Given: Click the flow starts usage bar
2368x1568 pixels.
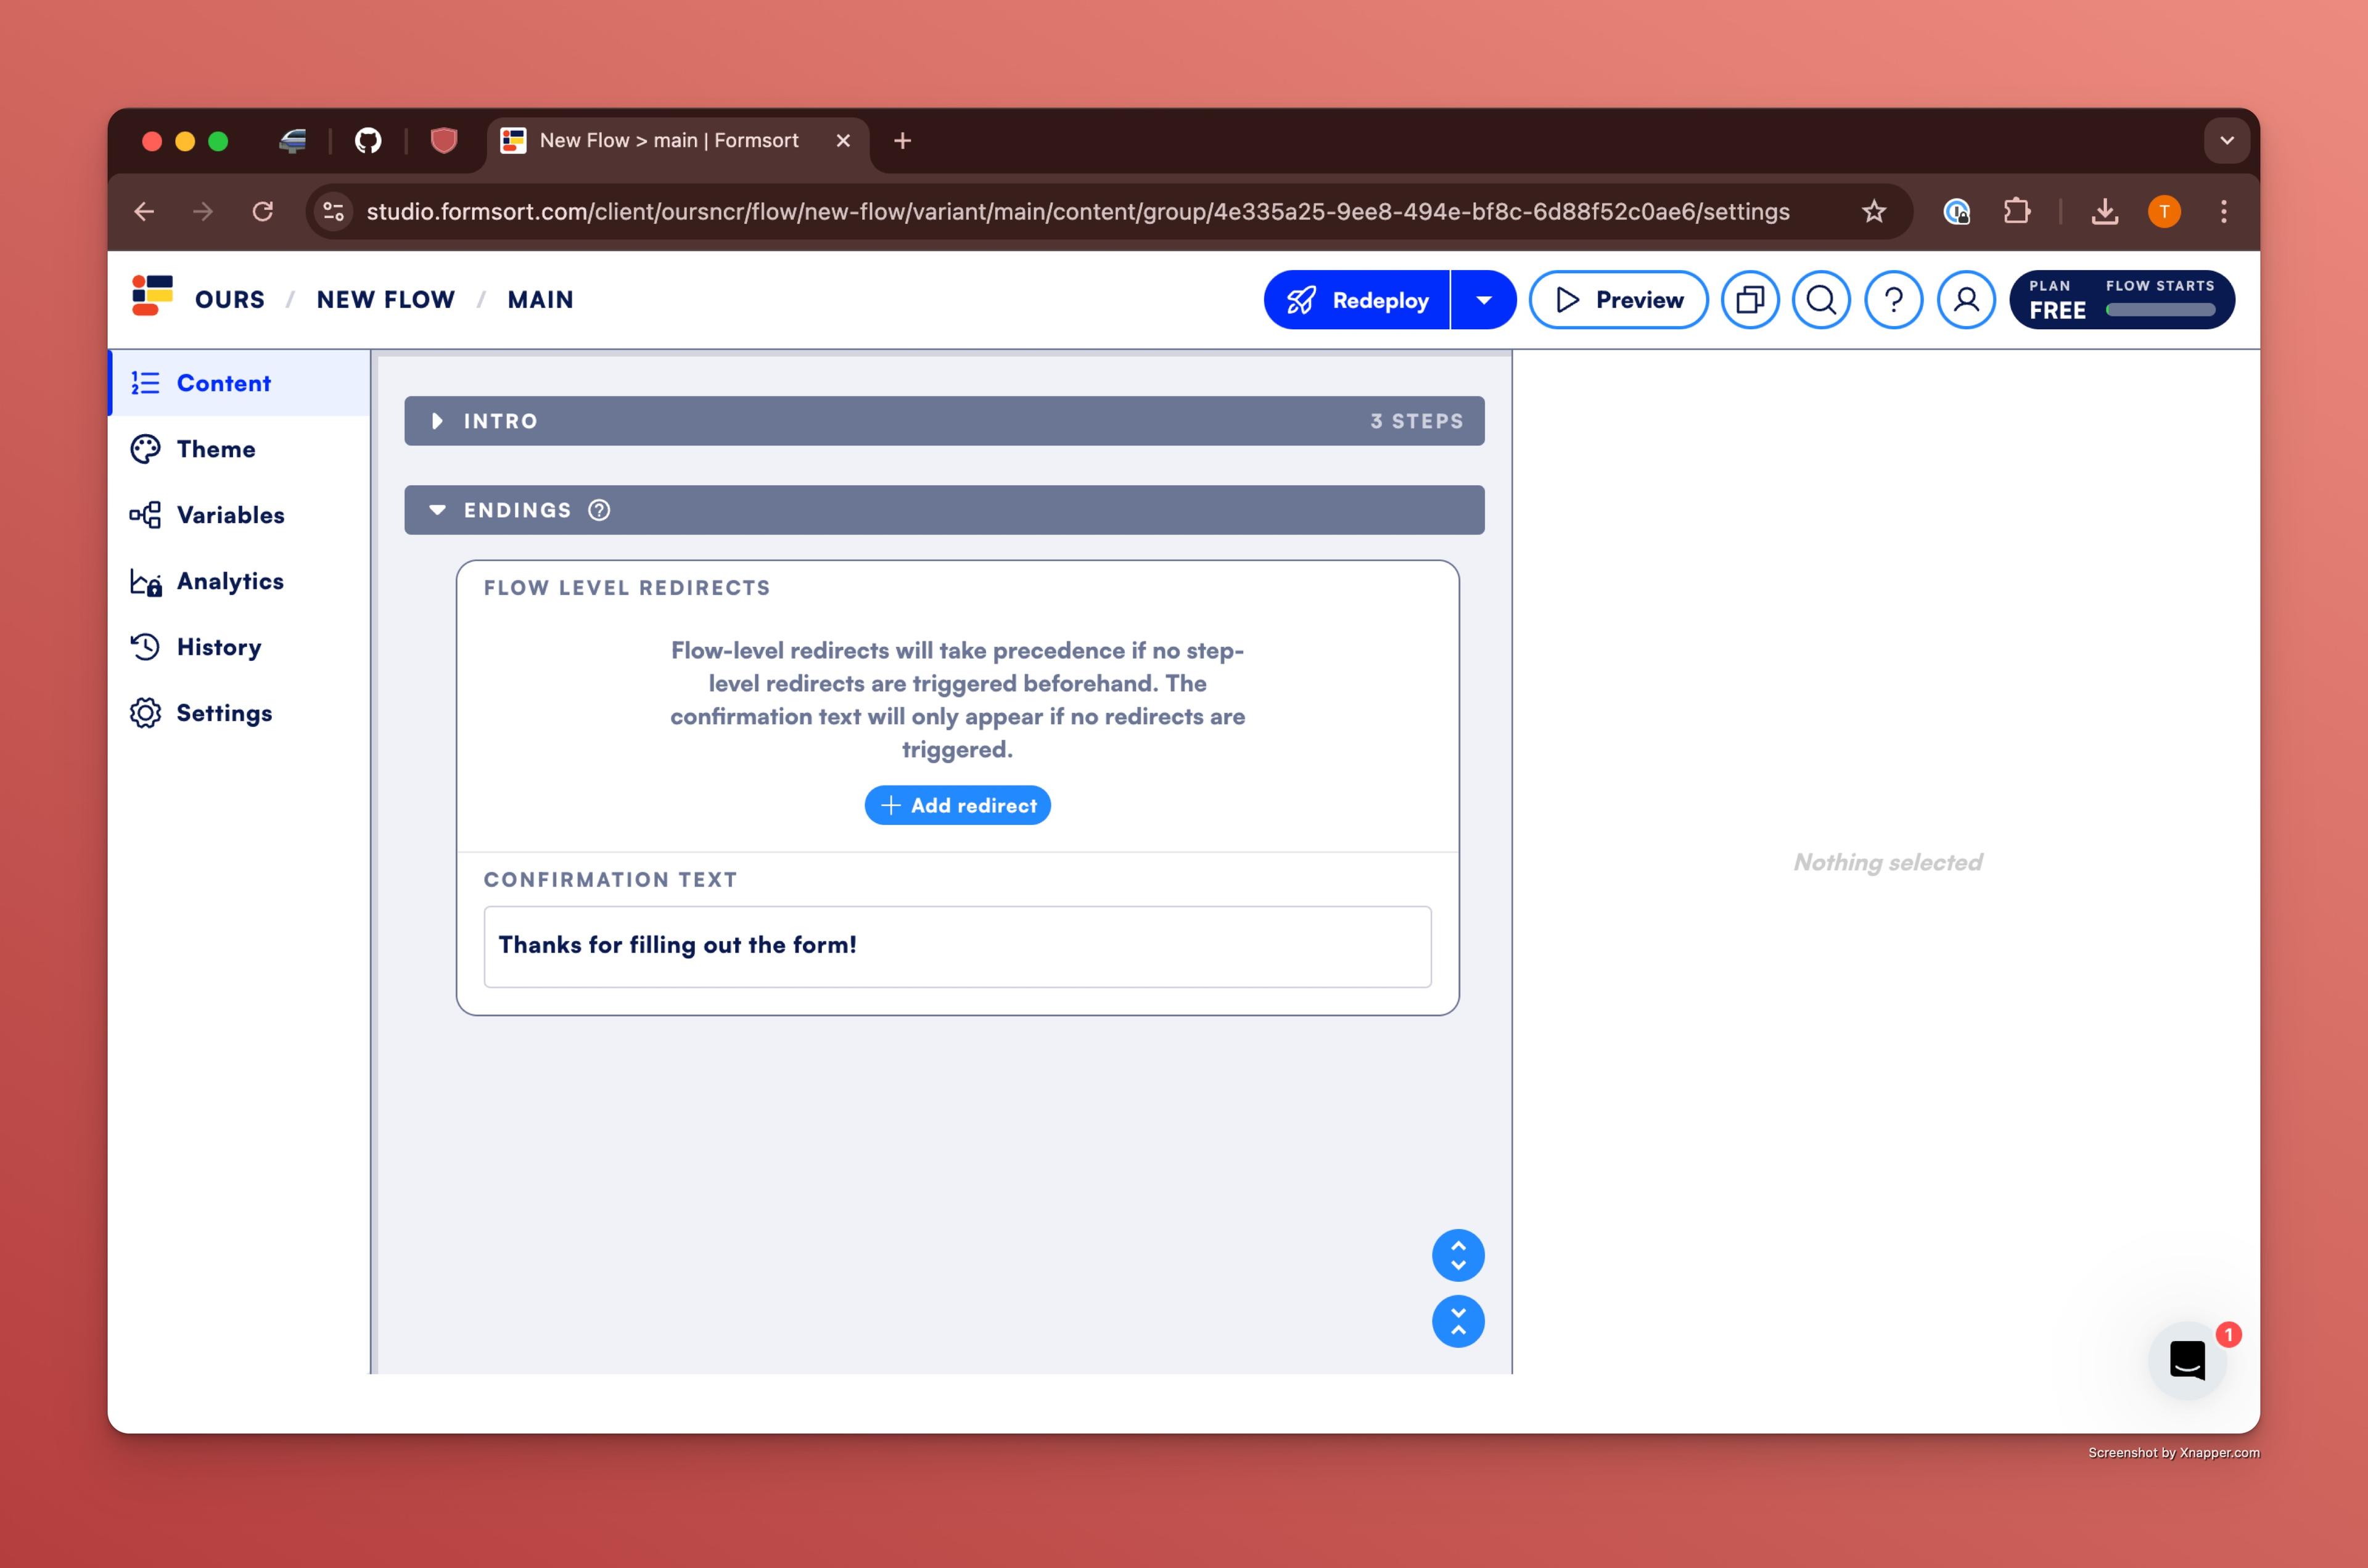Looking at the screenshot, I should (x=2160, y=310).
